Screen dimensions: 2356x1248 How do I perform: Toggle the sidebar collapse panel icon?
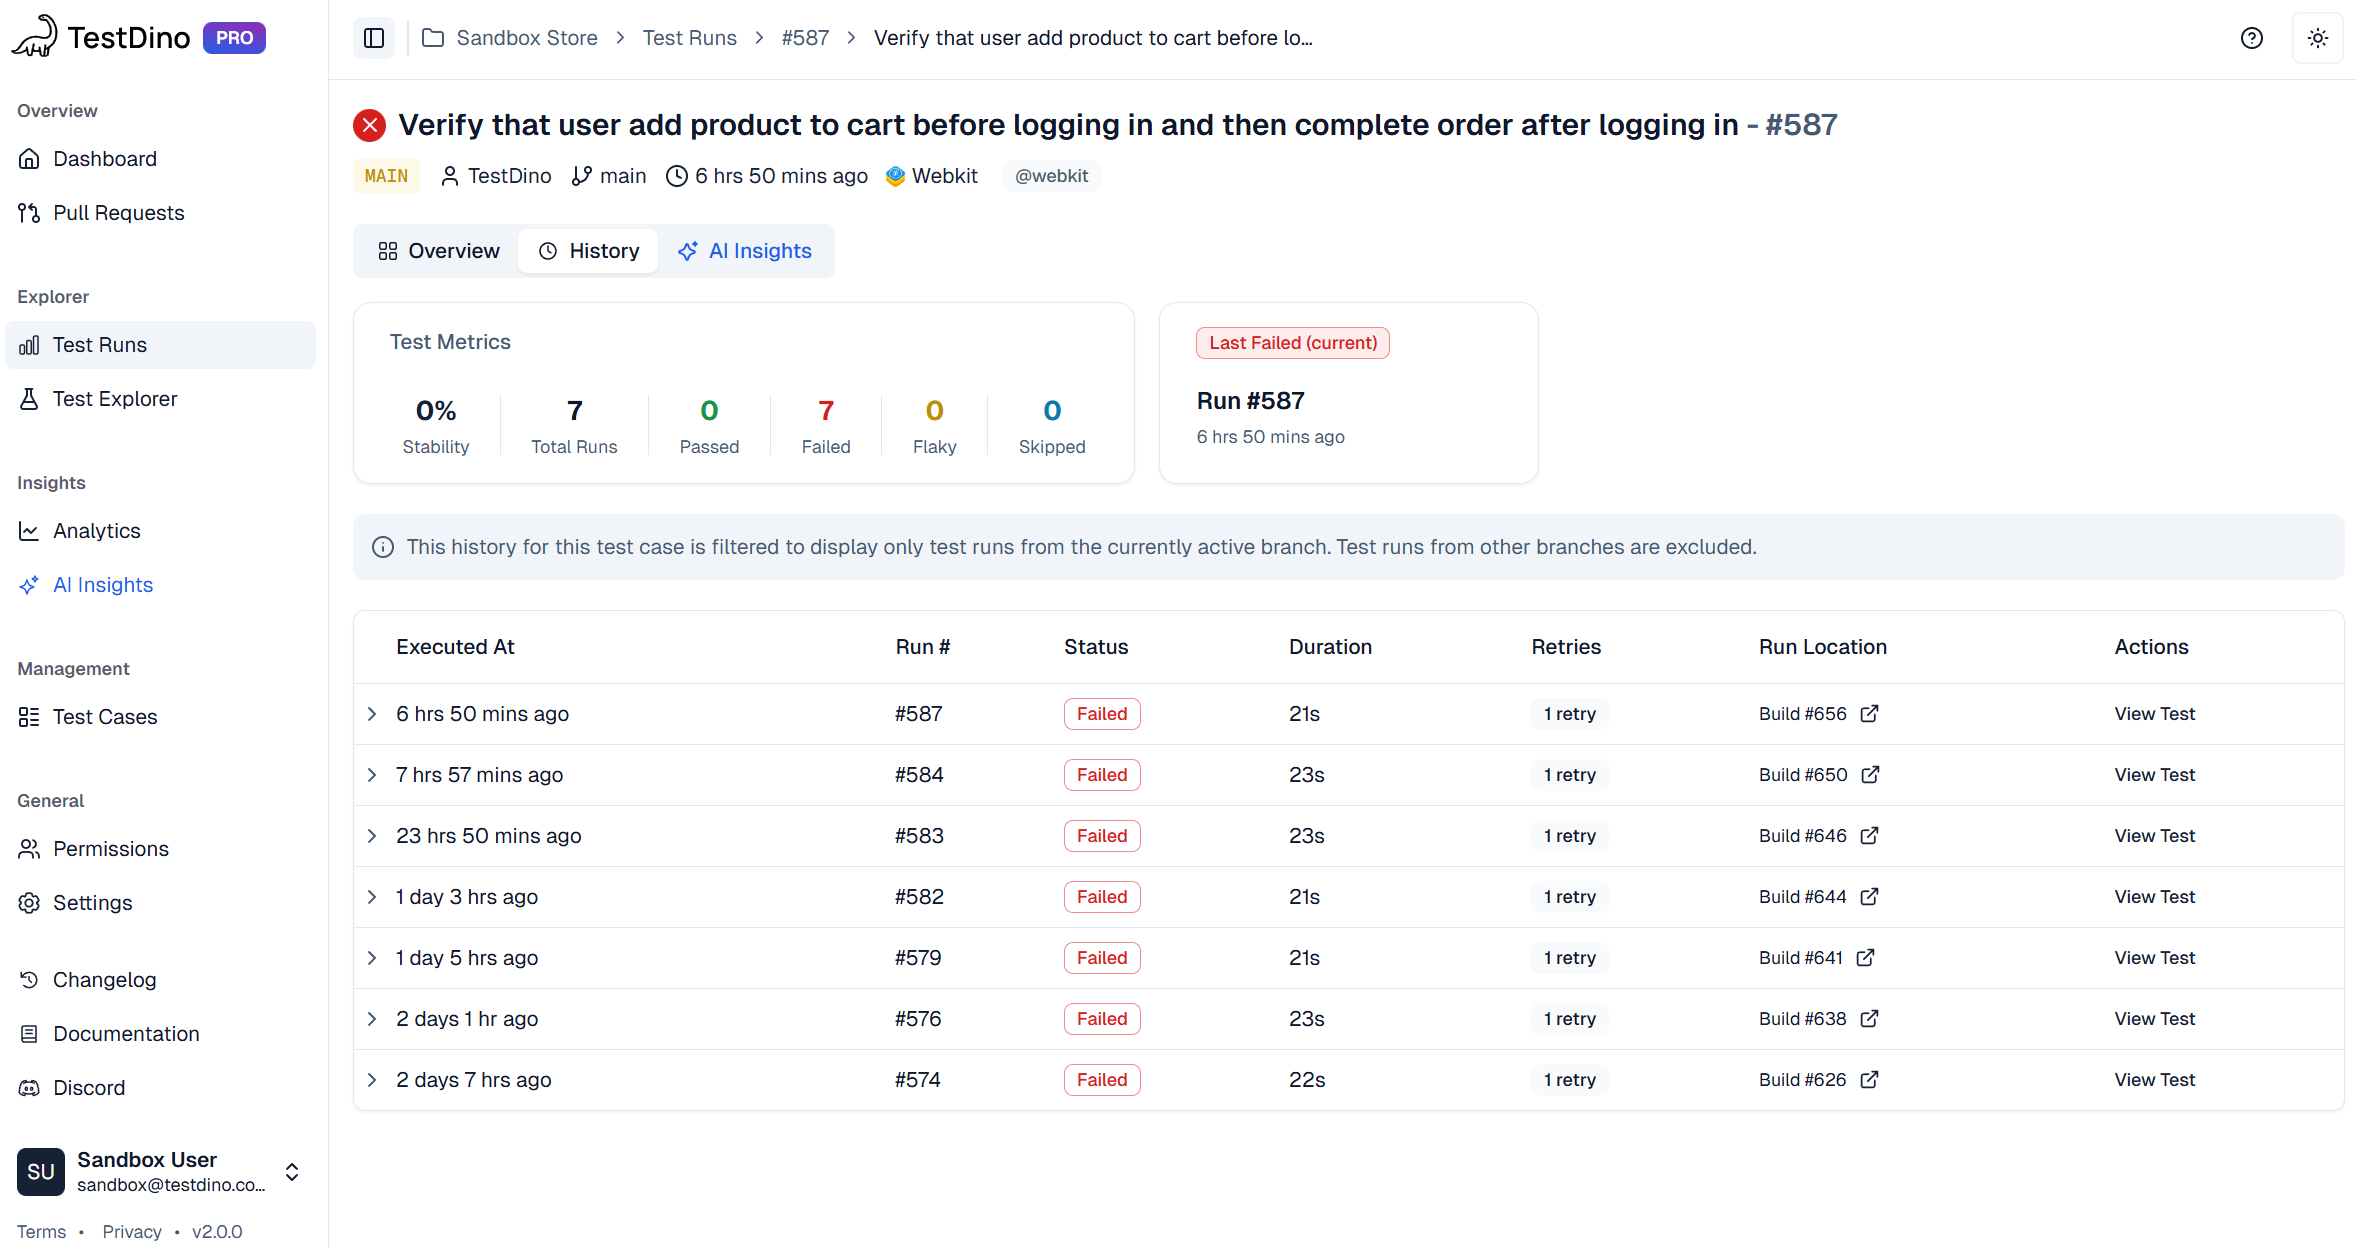point(374,38)
